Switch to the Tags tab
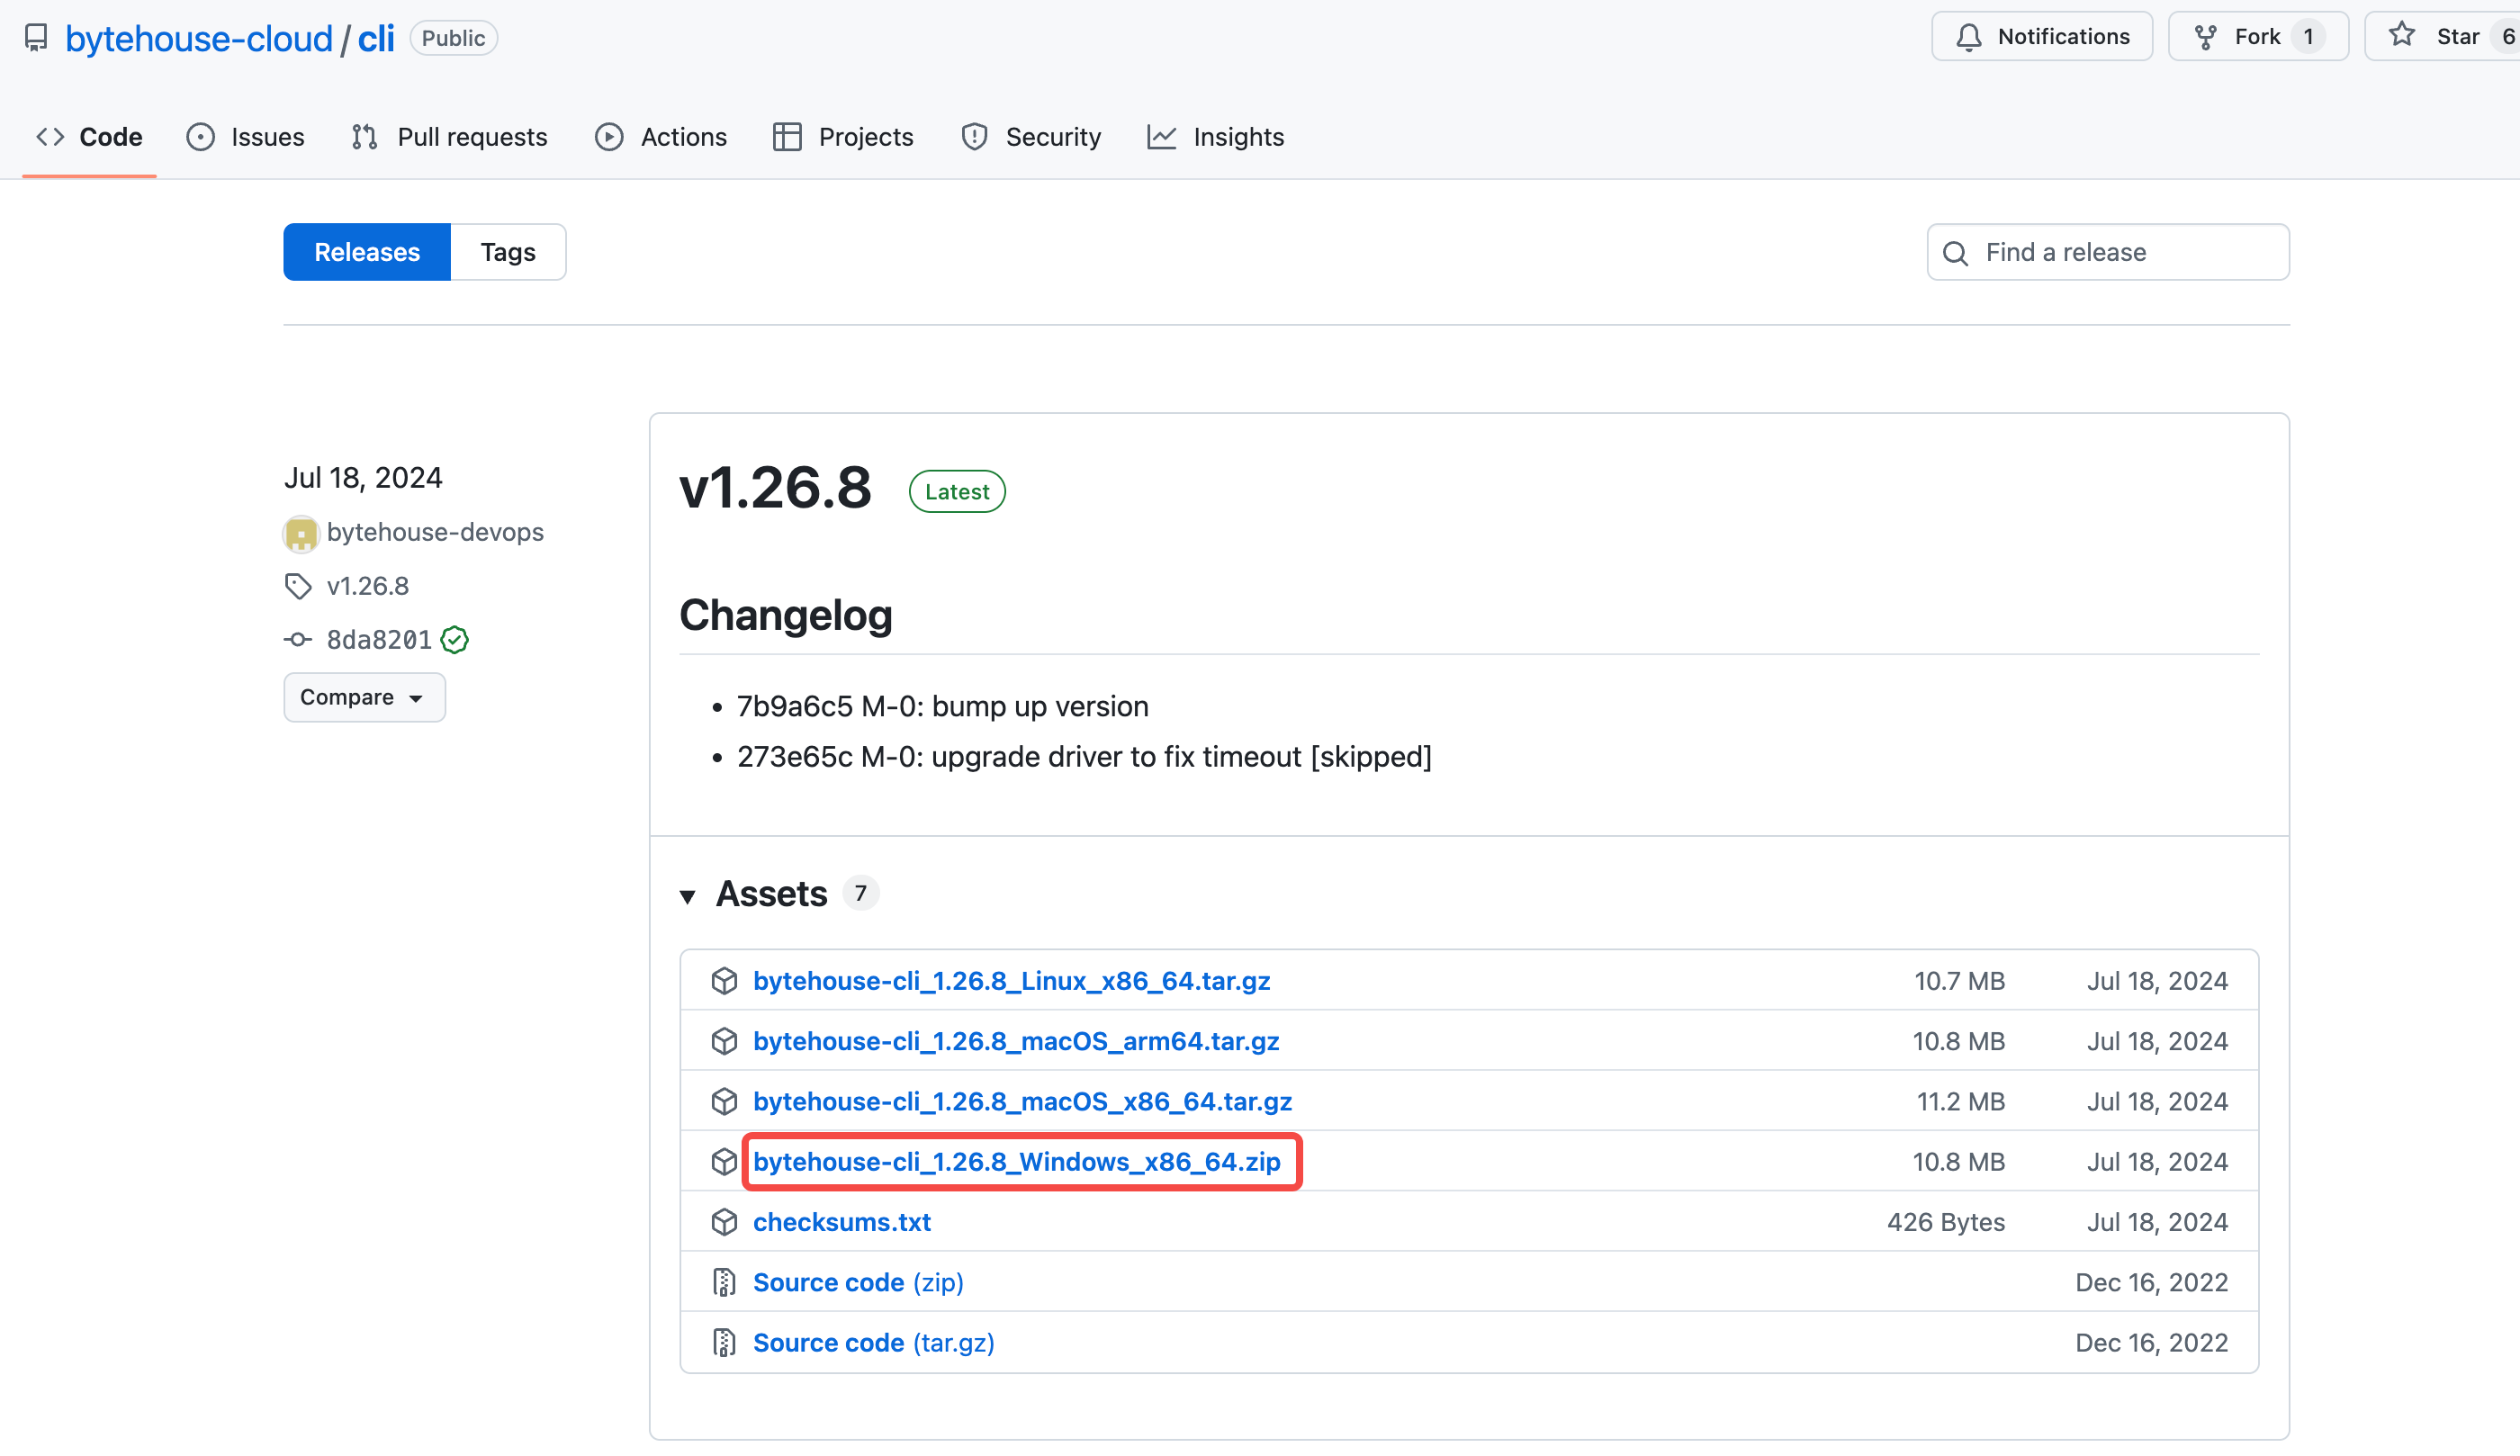The height and width of the screenshot is (1456, 2520). [507, 252]
